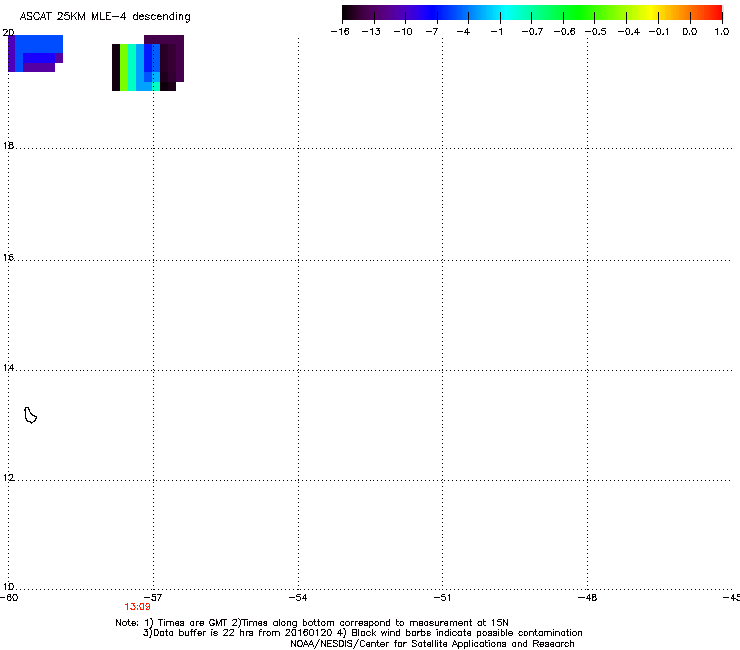740x650 pixels.
Task: Click the 1.0 color bar label
Action: coord(722,32)
